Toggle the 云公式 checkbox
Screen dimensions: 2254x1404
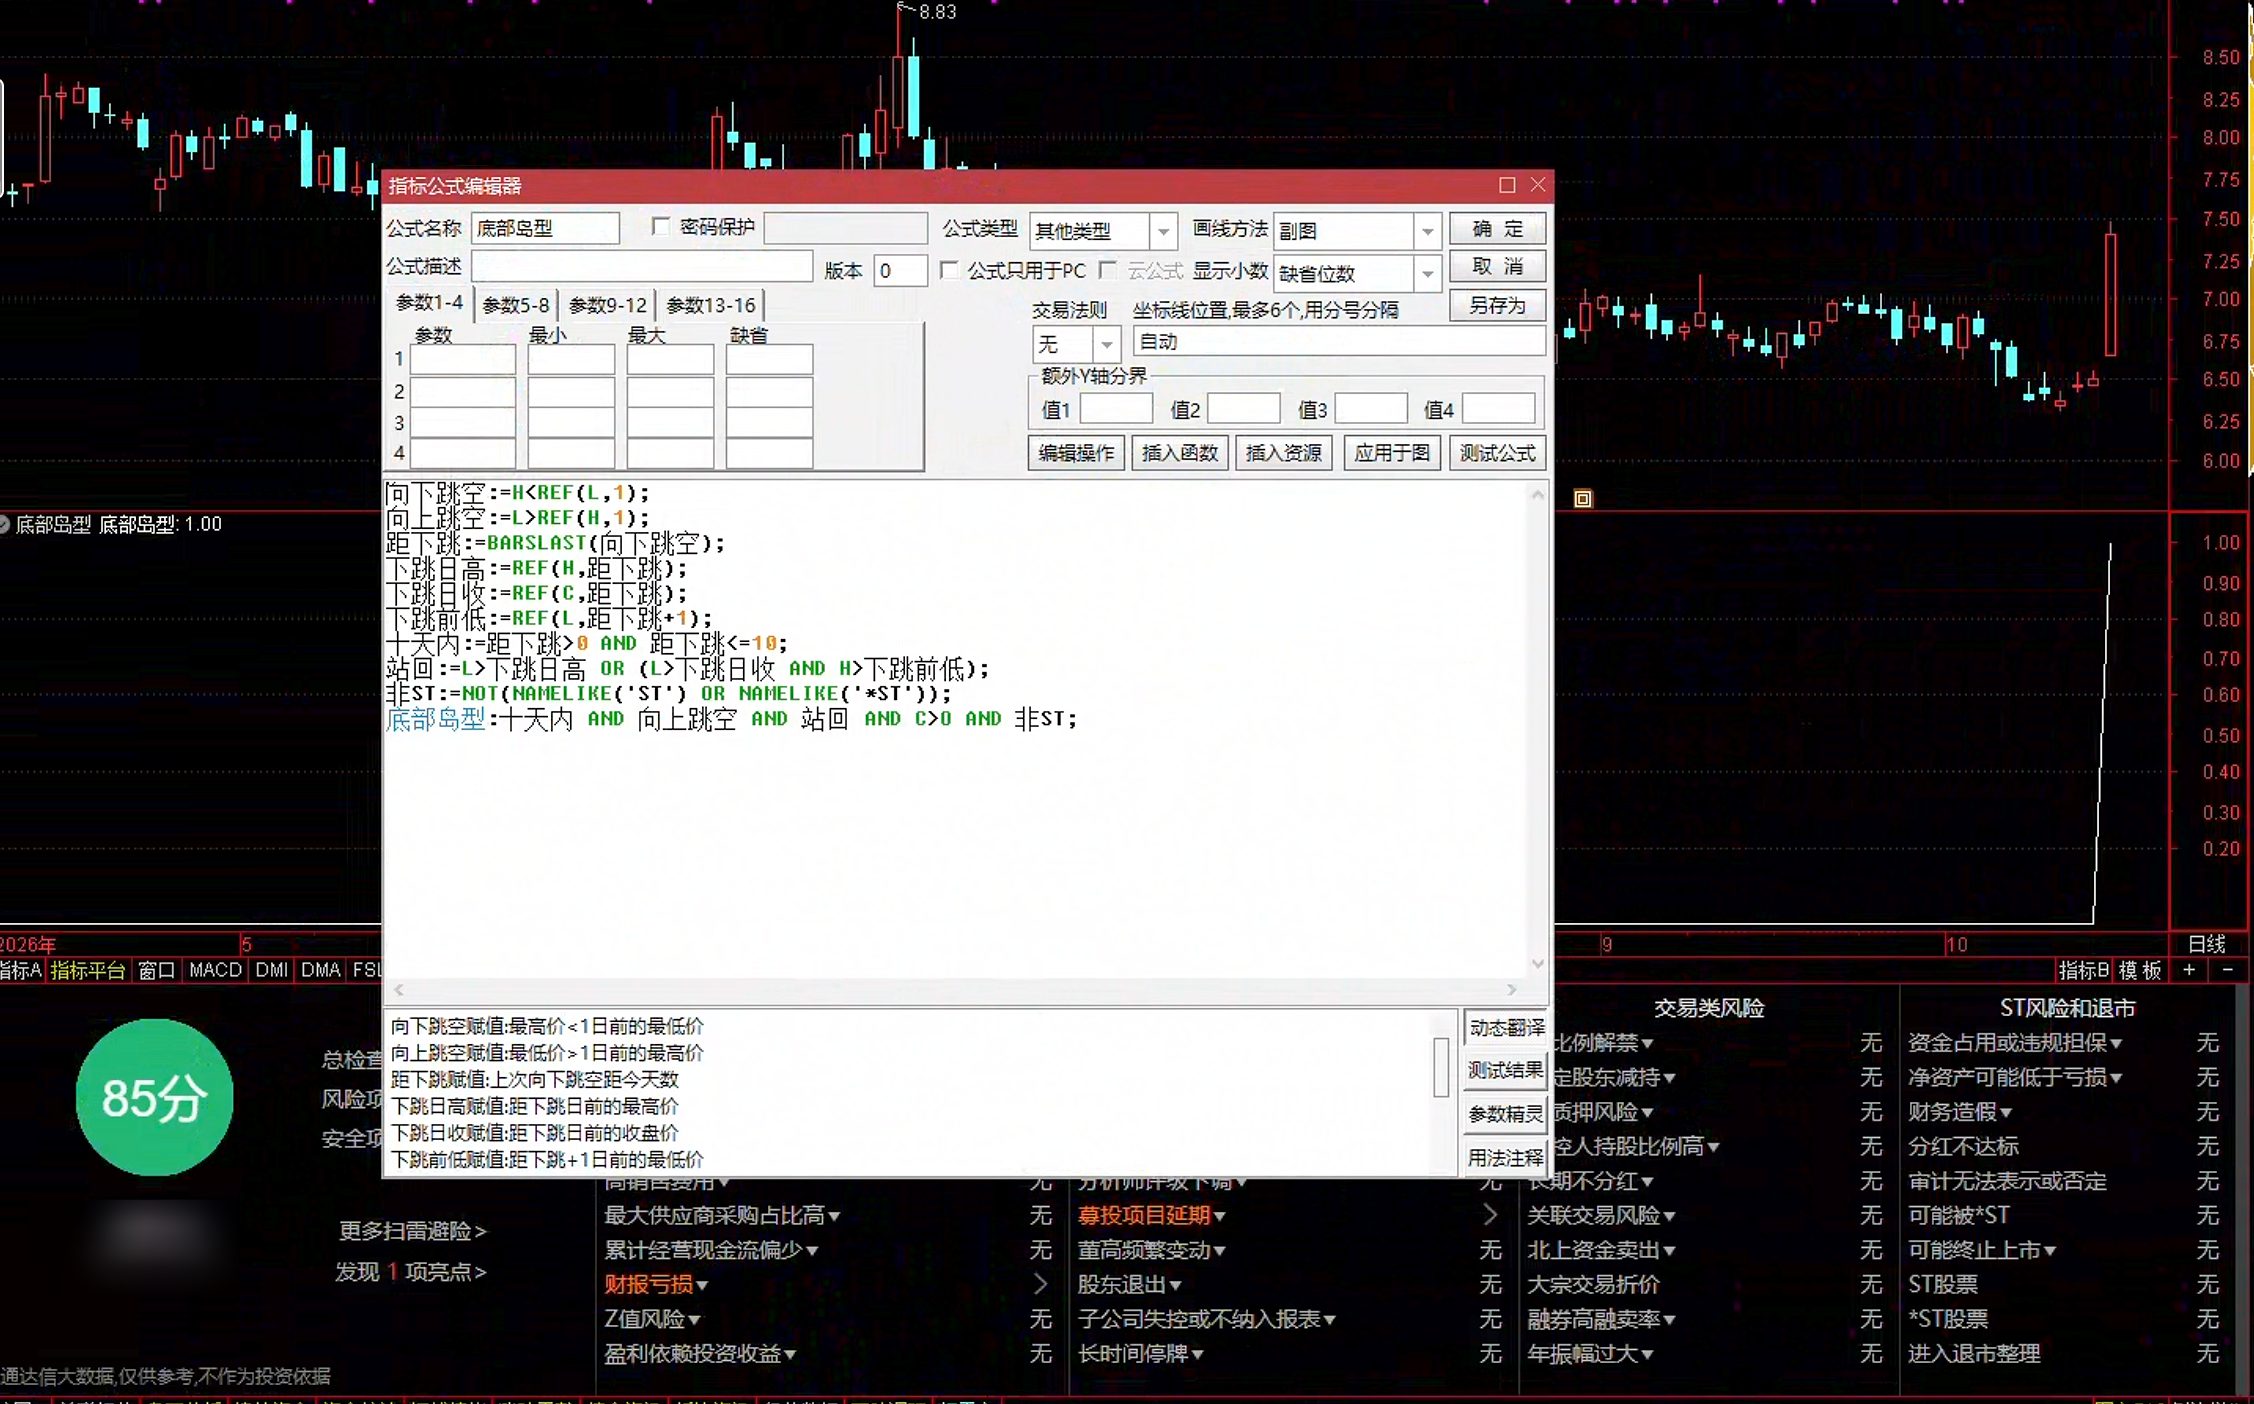click(1108, 270)
